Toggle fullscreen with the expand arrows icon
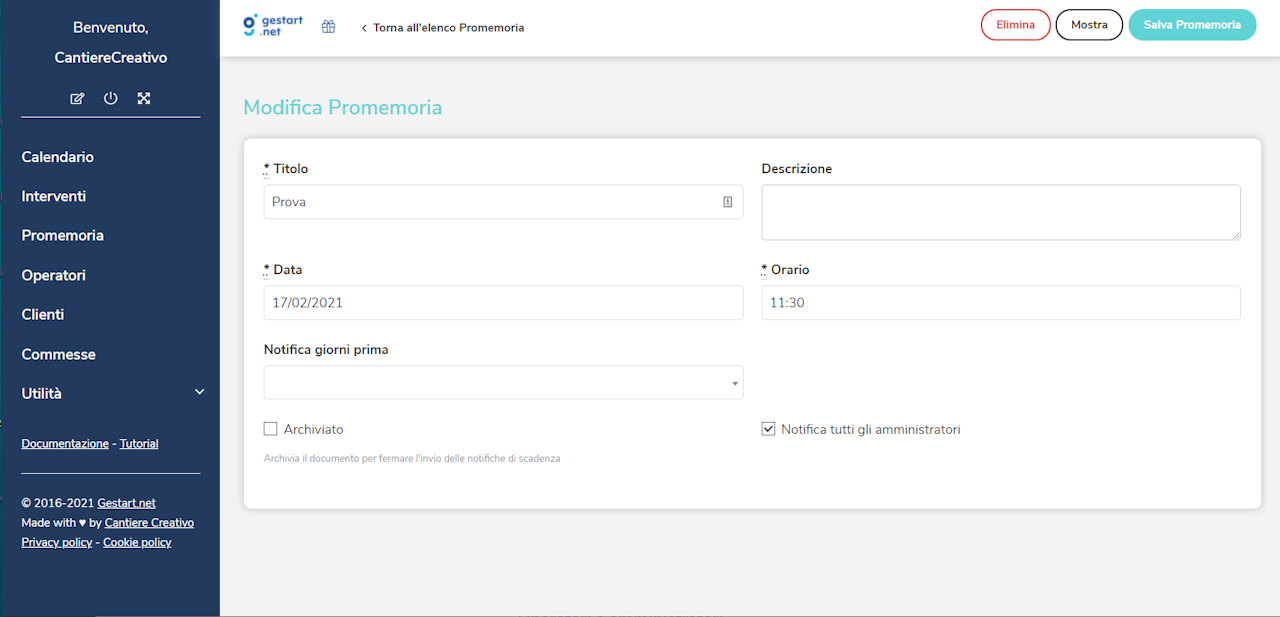 (143, 98)
